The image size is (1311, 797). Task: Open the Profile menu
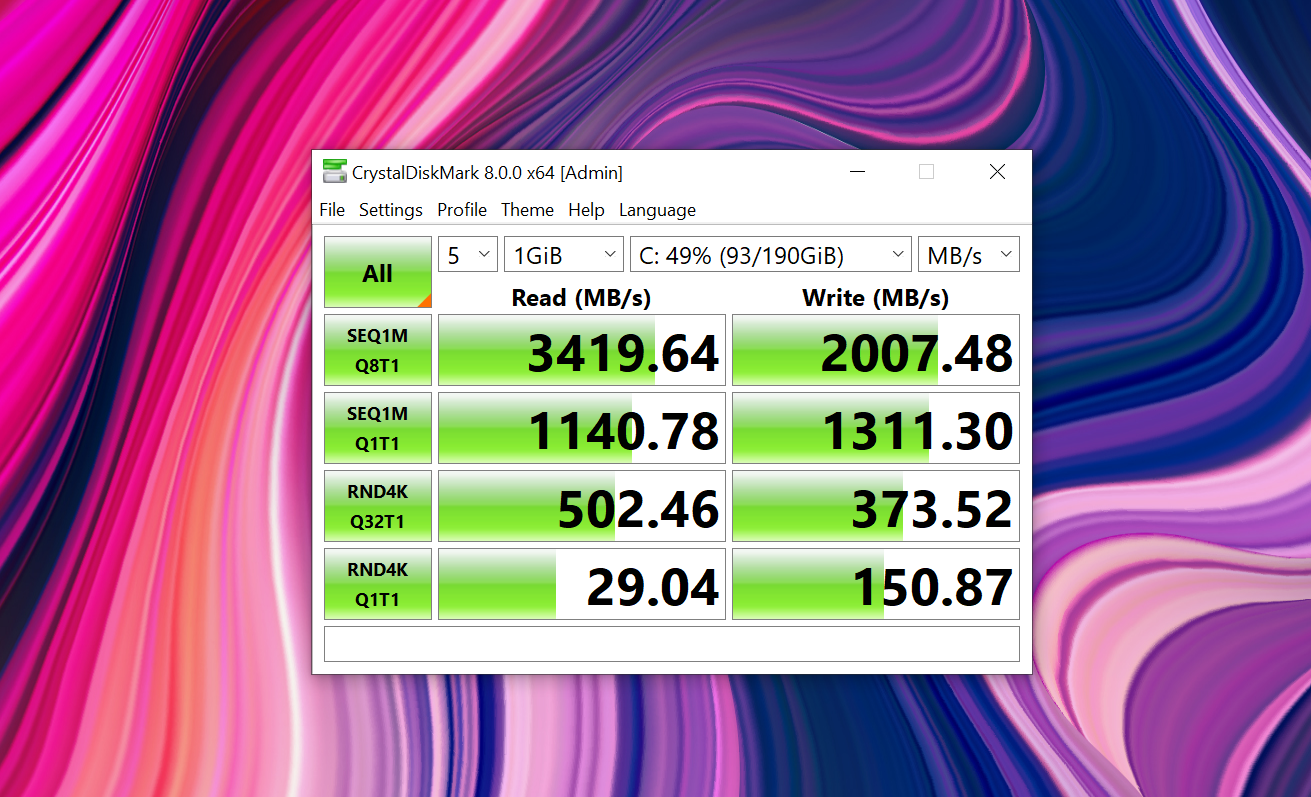click(x=462, y=210)
